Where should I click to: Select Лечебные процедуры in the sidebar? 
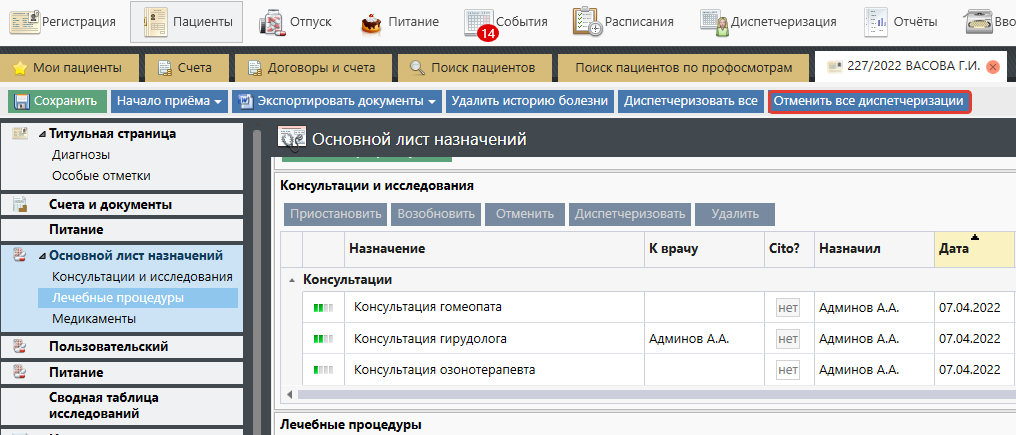[118, 298]
